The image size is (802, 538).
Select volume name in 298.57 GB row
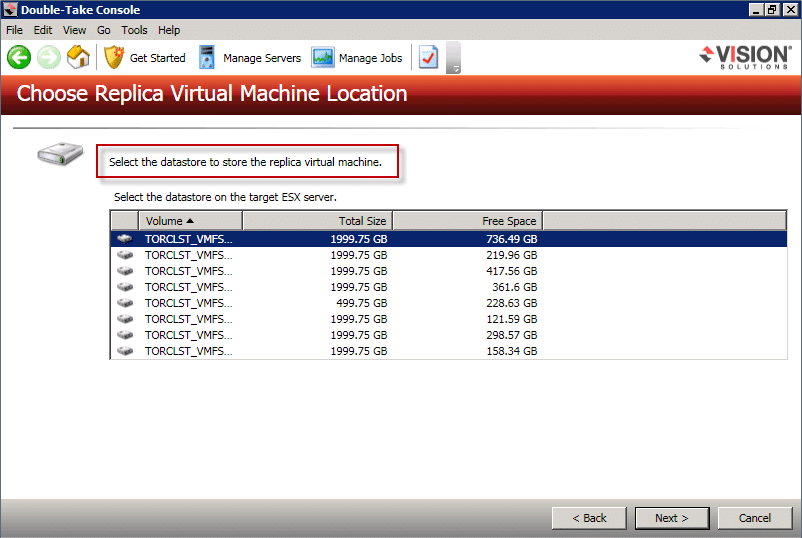point(188,335)
